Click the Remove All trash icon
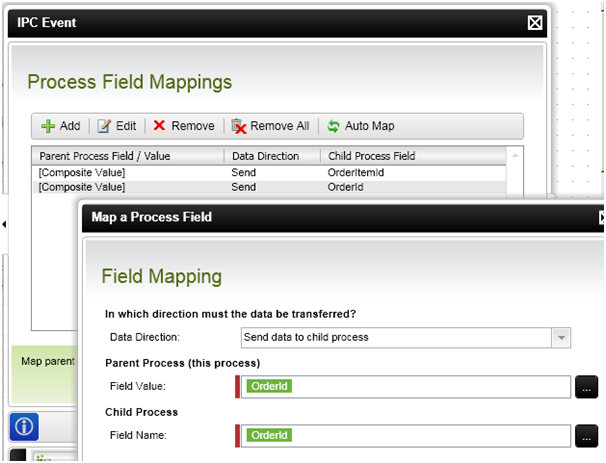Viewport: 606px width, 463px height. pos(239,126)
